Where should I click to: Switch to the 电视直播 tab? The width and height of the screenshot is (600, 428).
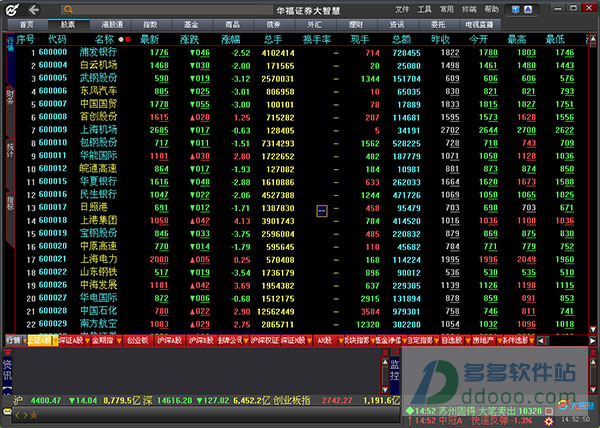coord(479,24)
